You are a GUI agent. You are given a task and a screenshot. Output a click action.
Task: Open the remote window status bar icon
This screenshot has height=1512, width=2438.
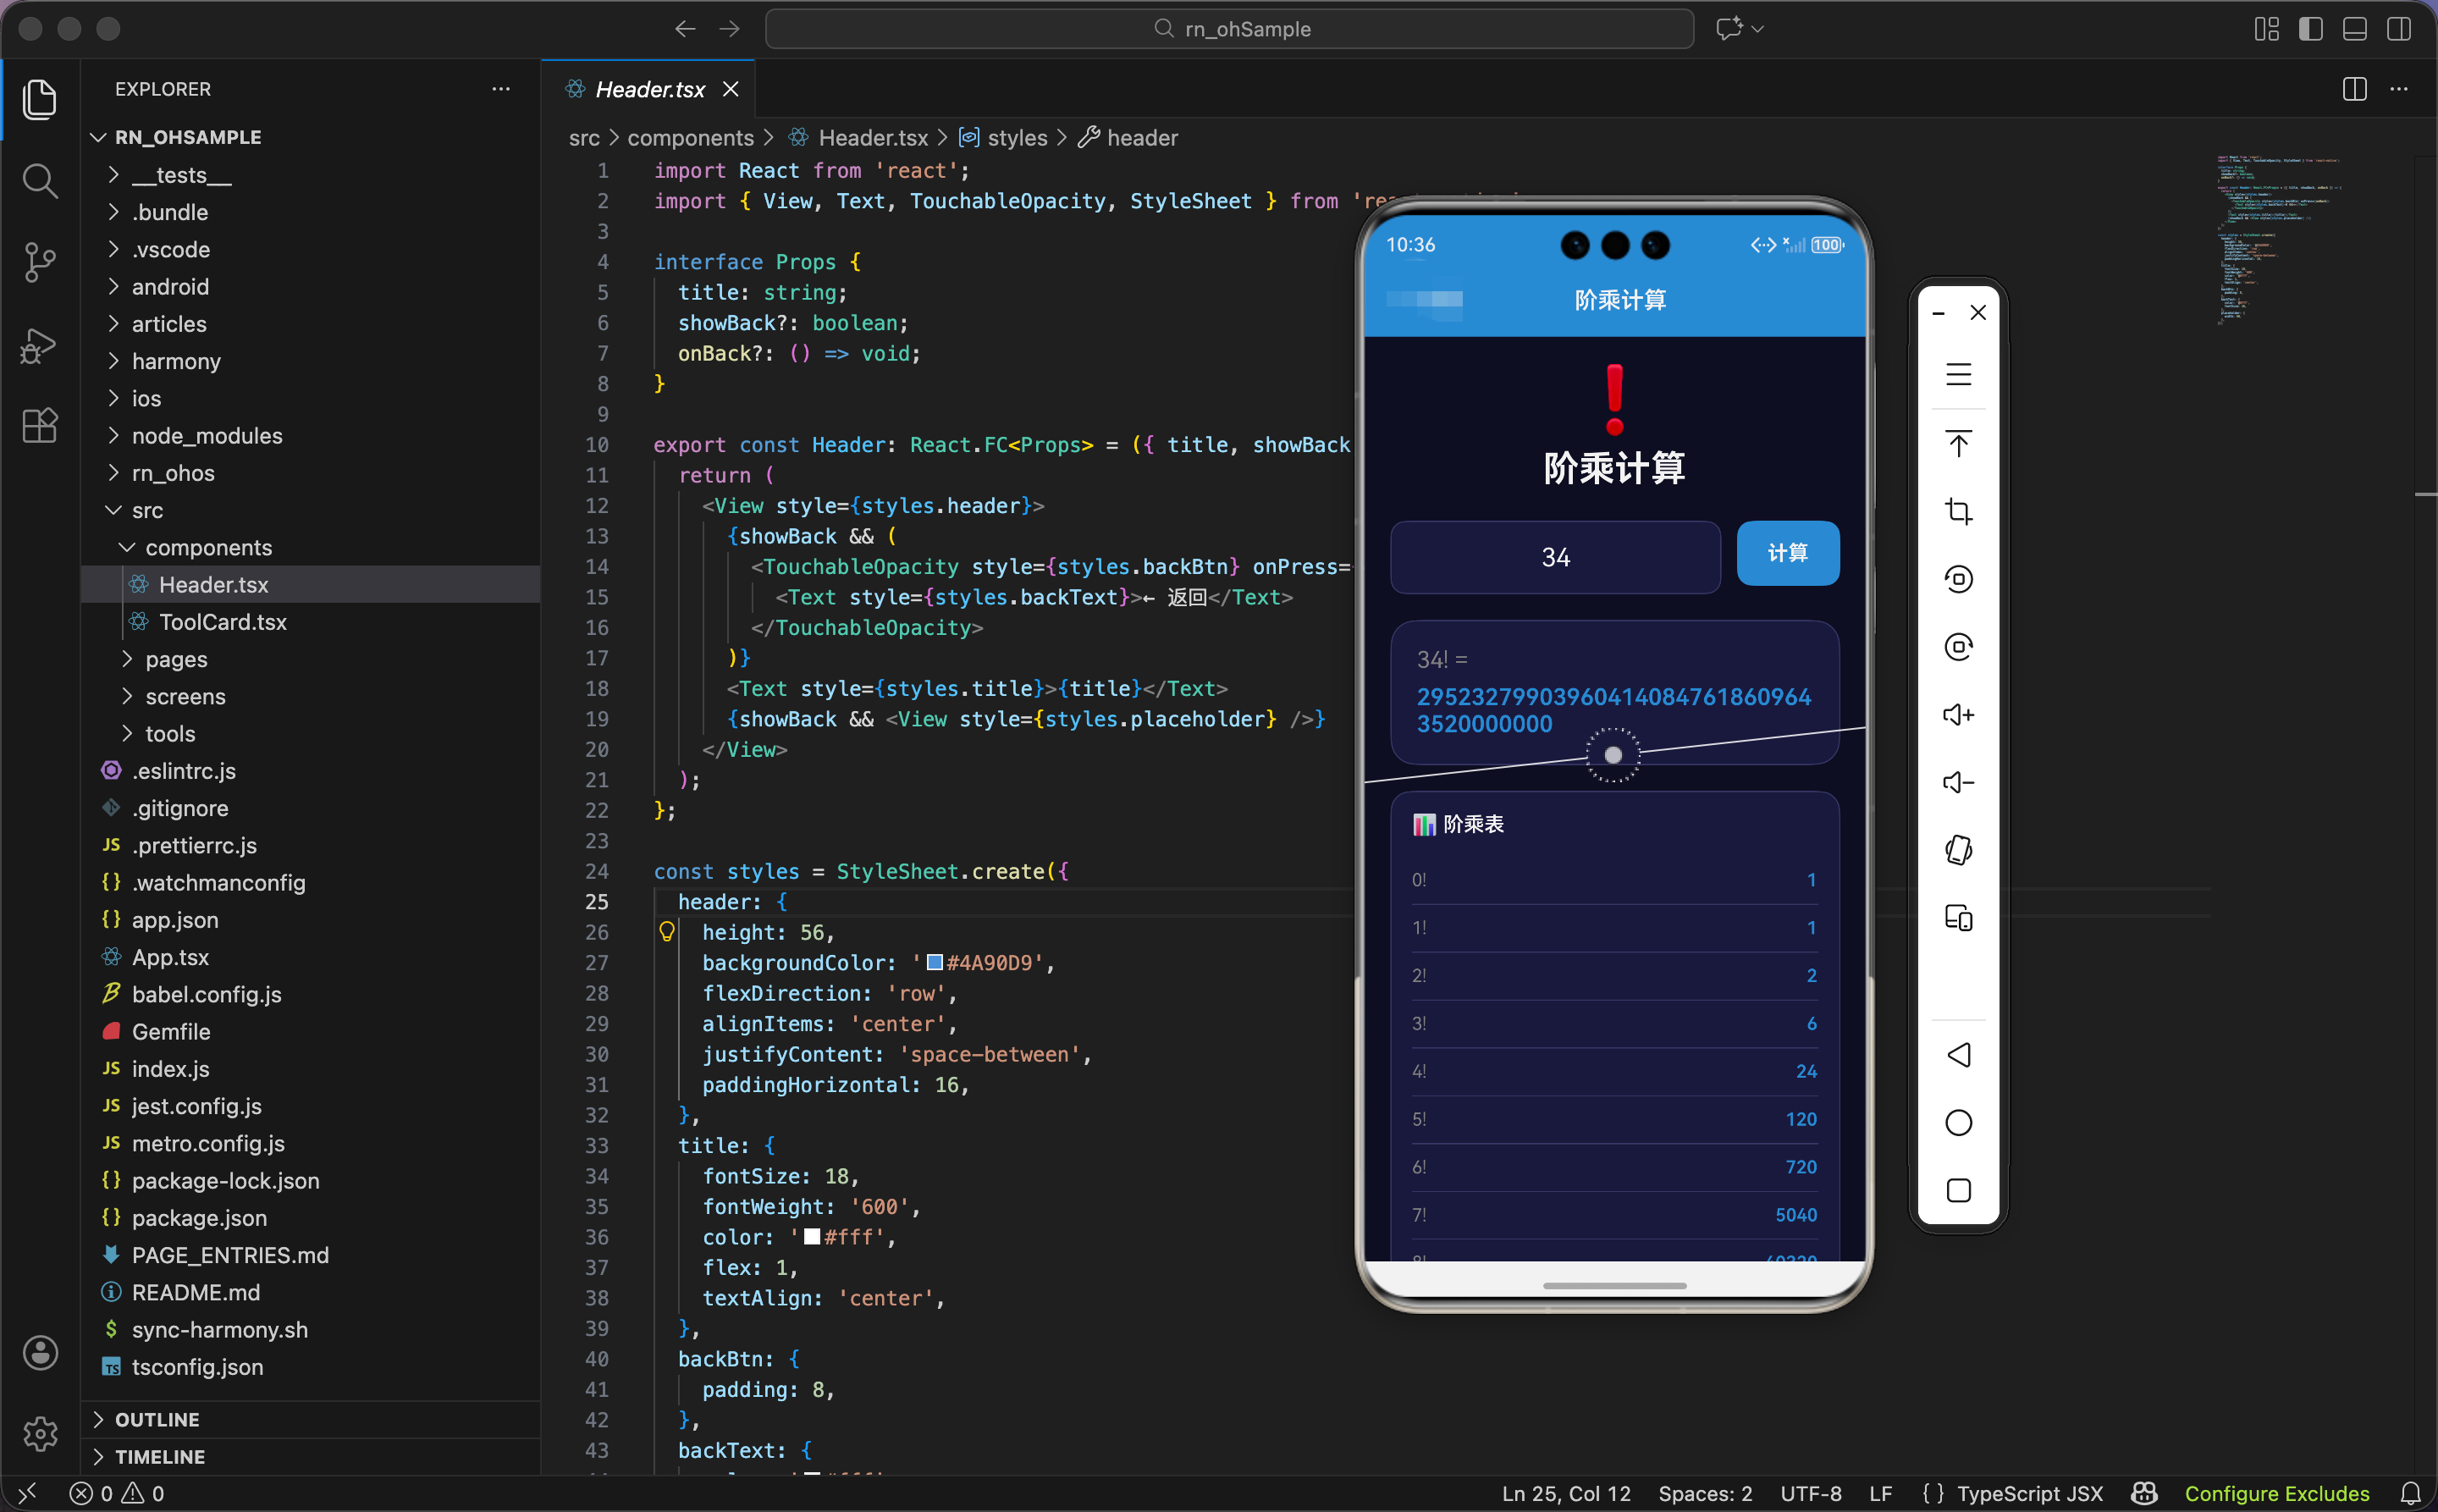point(27,1493)
